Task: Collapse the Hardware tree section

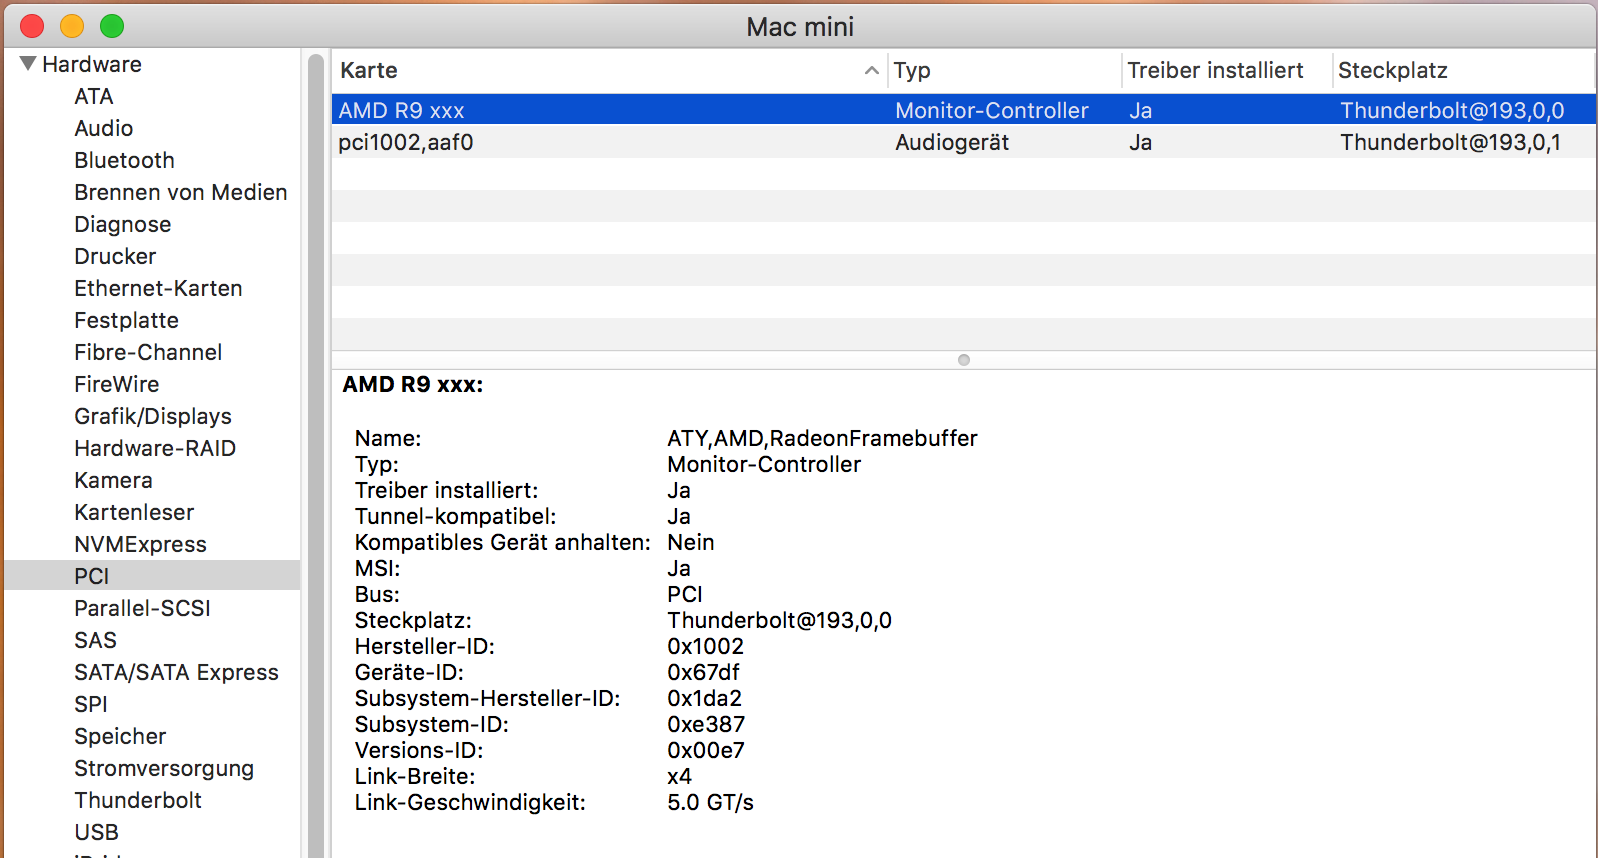Action: (28, 64)
